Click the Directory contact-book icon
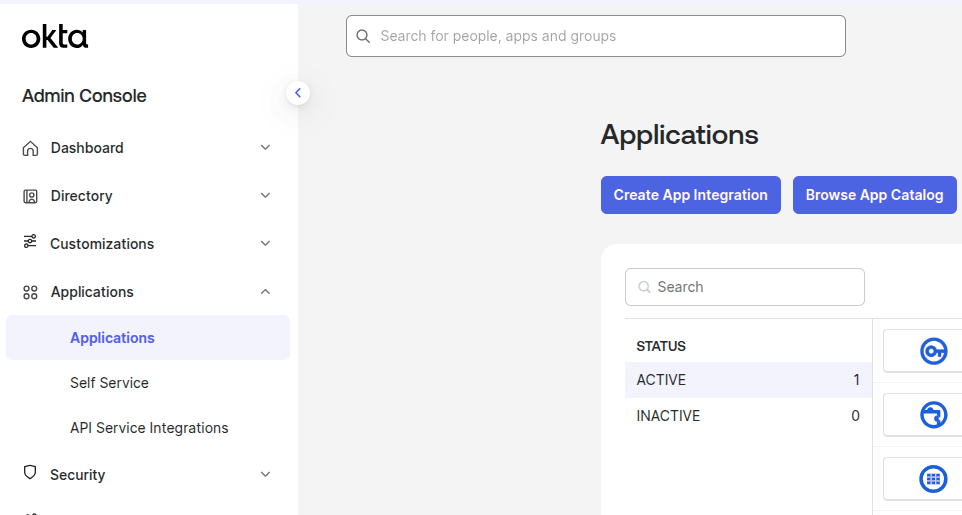This screenshot has height=515, width=962. pyautogui.click(x=30, y=196)
